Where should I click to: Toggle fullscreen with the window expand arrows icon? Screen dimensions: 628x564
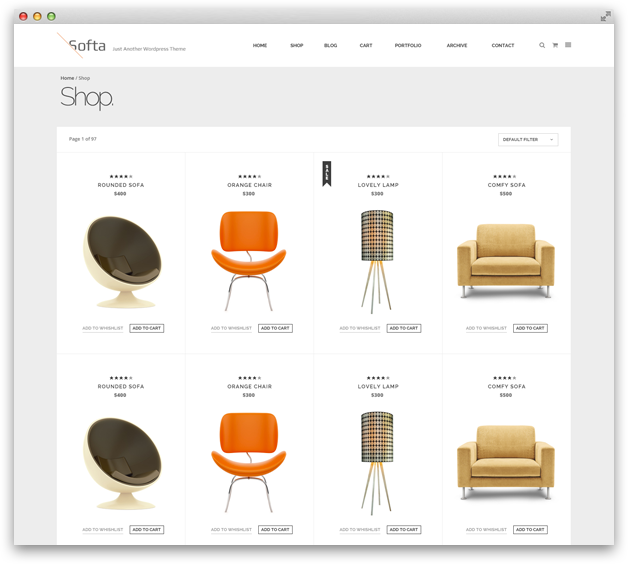tap(605, 16)
